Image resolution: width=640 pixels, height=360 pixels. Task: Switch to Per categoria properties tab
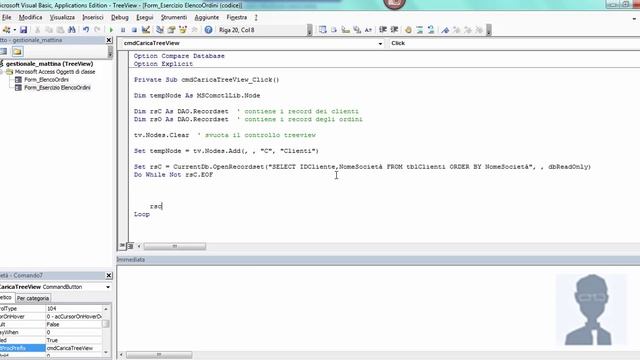(x=33, y=298)
